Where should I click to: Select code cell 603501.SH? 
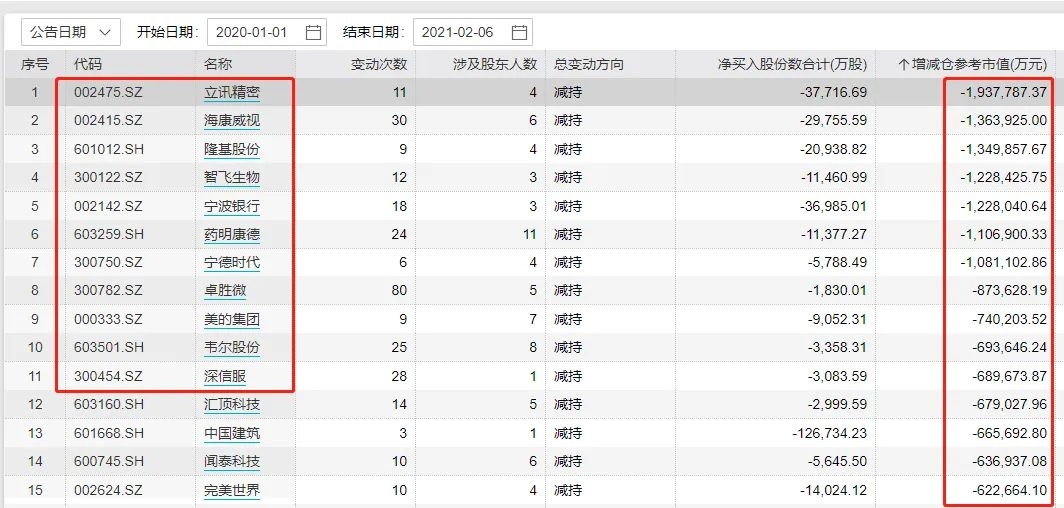[x=109, y=347]
